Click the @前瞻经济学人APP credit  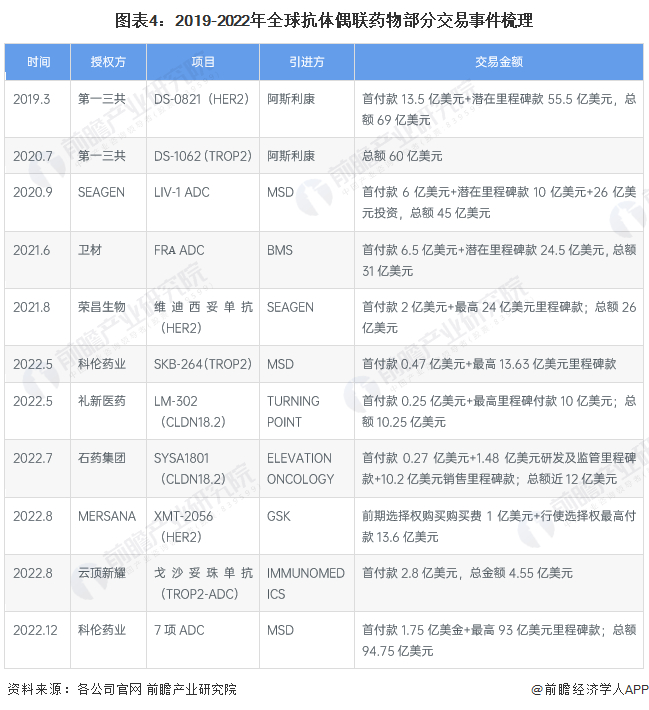point(590,689)
